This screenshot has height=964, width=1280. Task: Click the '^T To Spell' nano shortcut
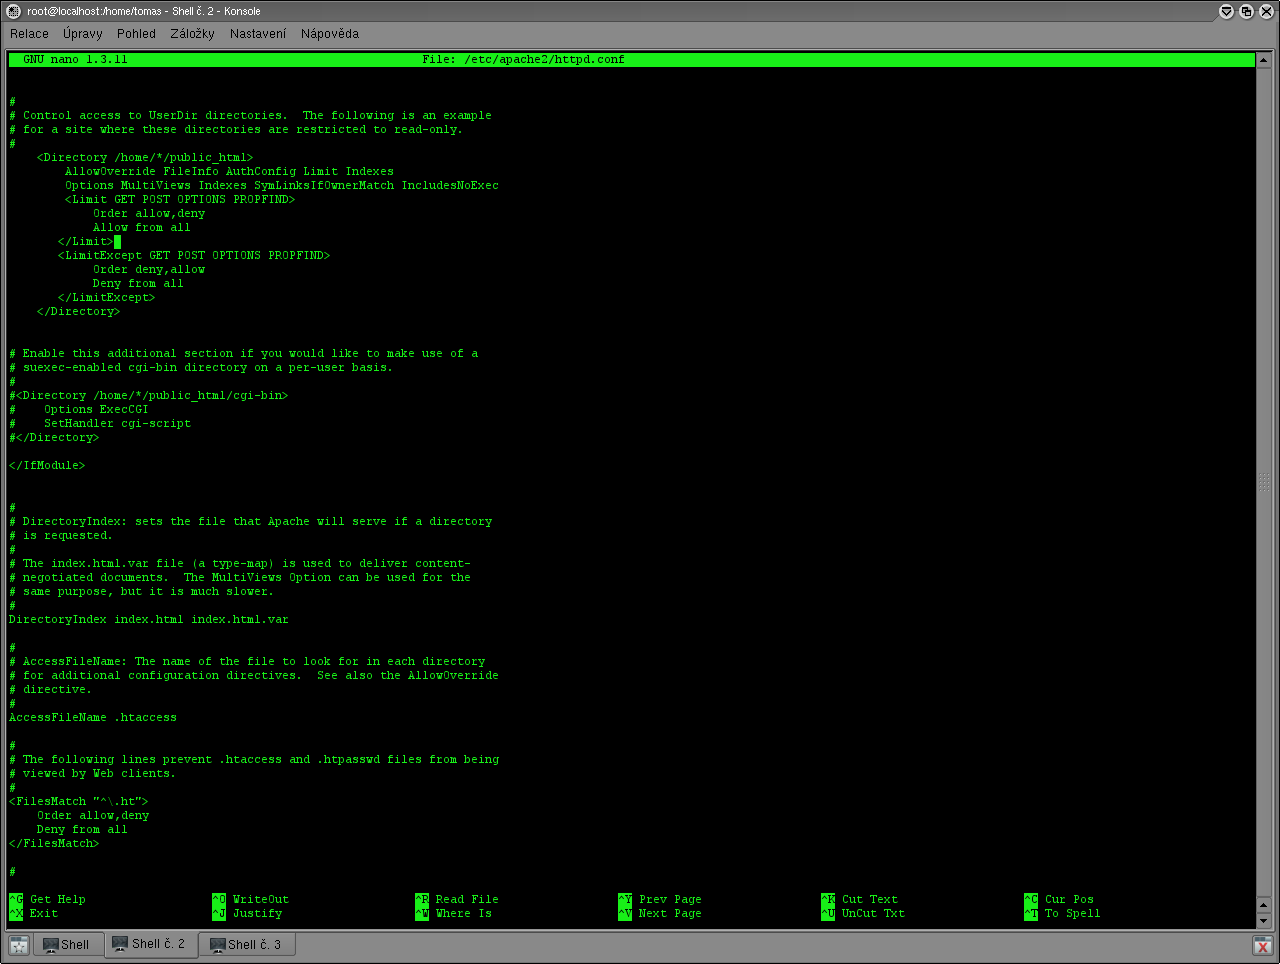pyautogui.click(x=1062, y=914)
